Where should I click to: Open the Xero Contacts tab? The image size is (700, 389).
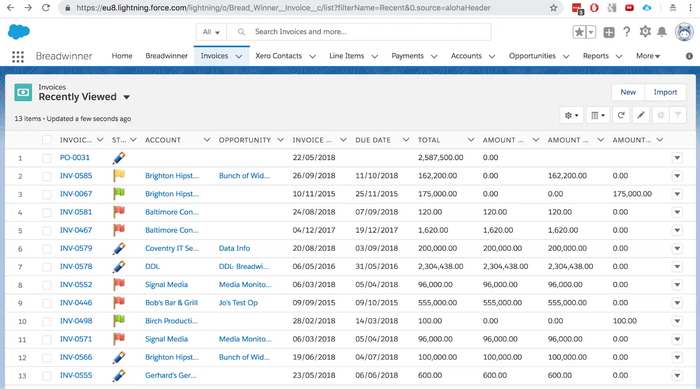click(279, 56)
